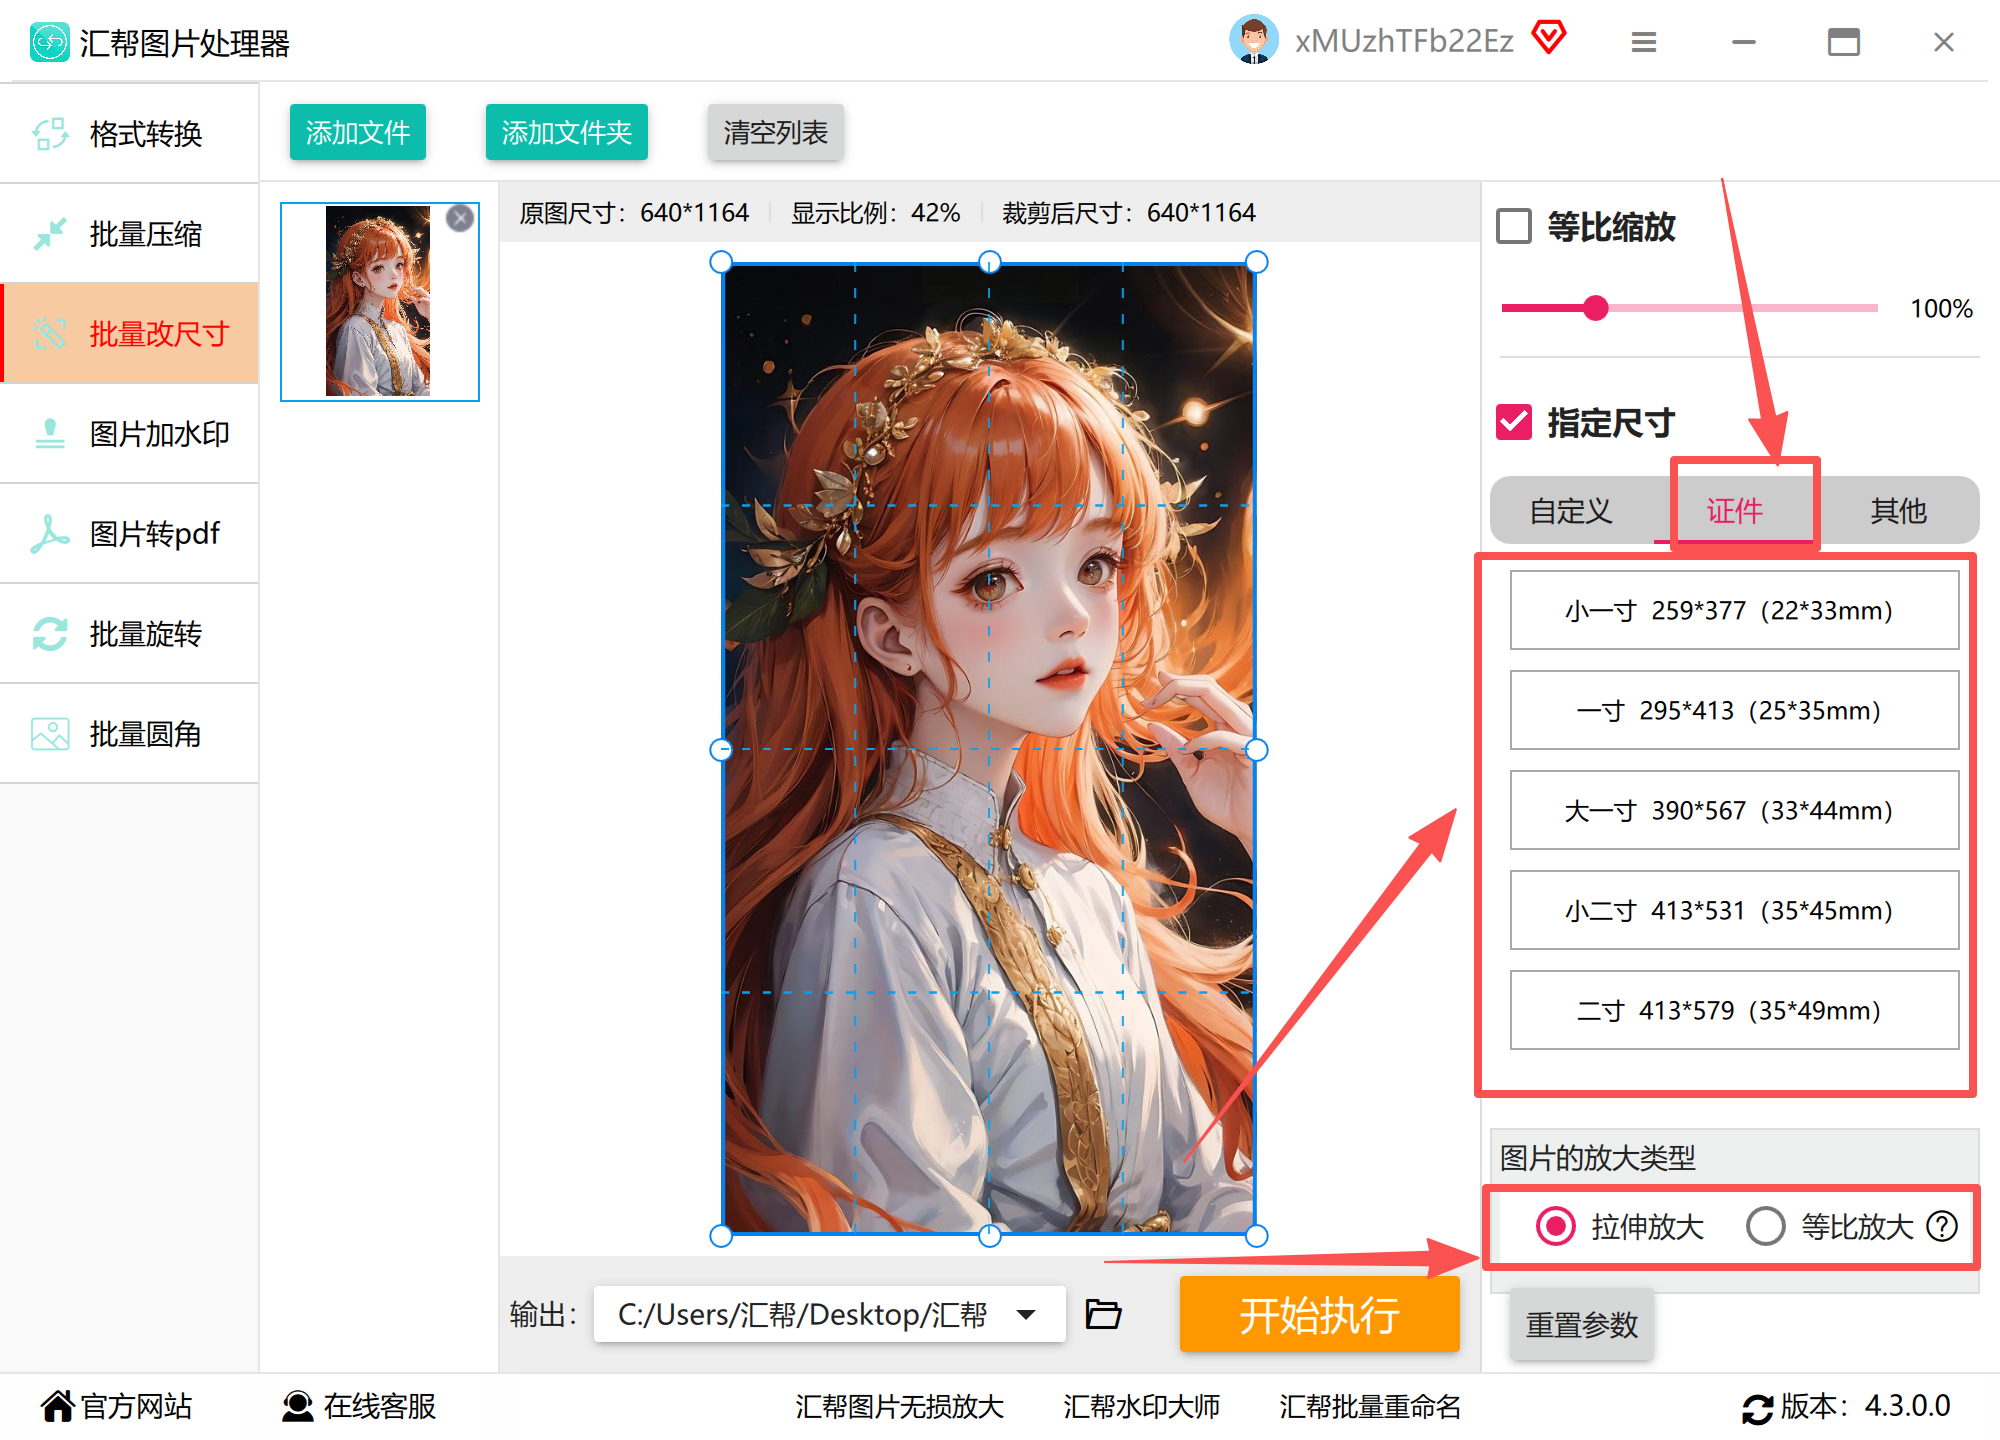Open the hamburger menu in title bar
The width and height of the screenshot is (2000, 1440).
1644,42
